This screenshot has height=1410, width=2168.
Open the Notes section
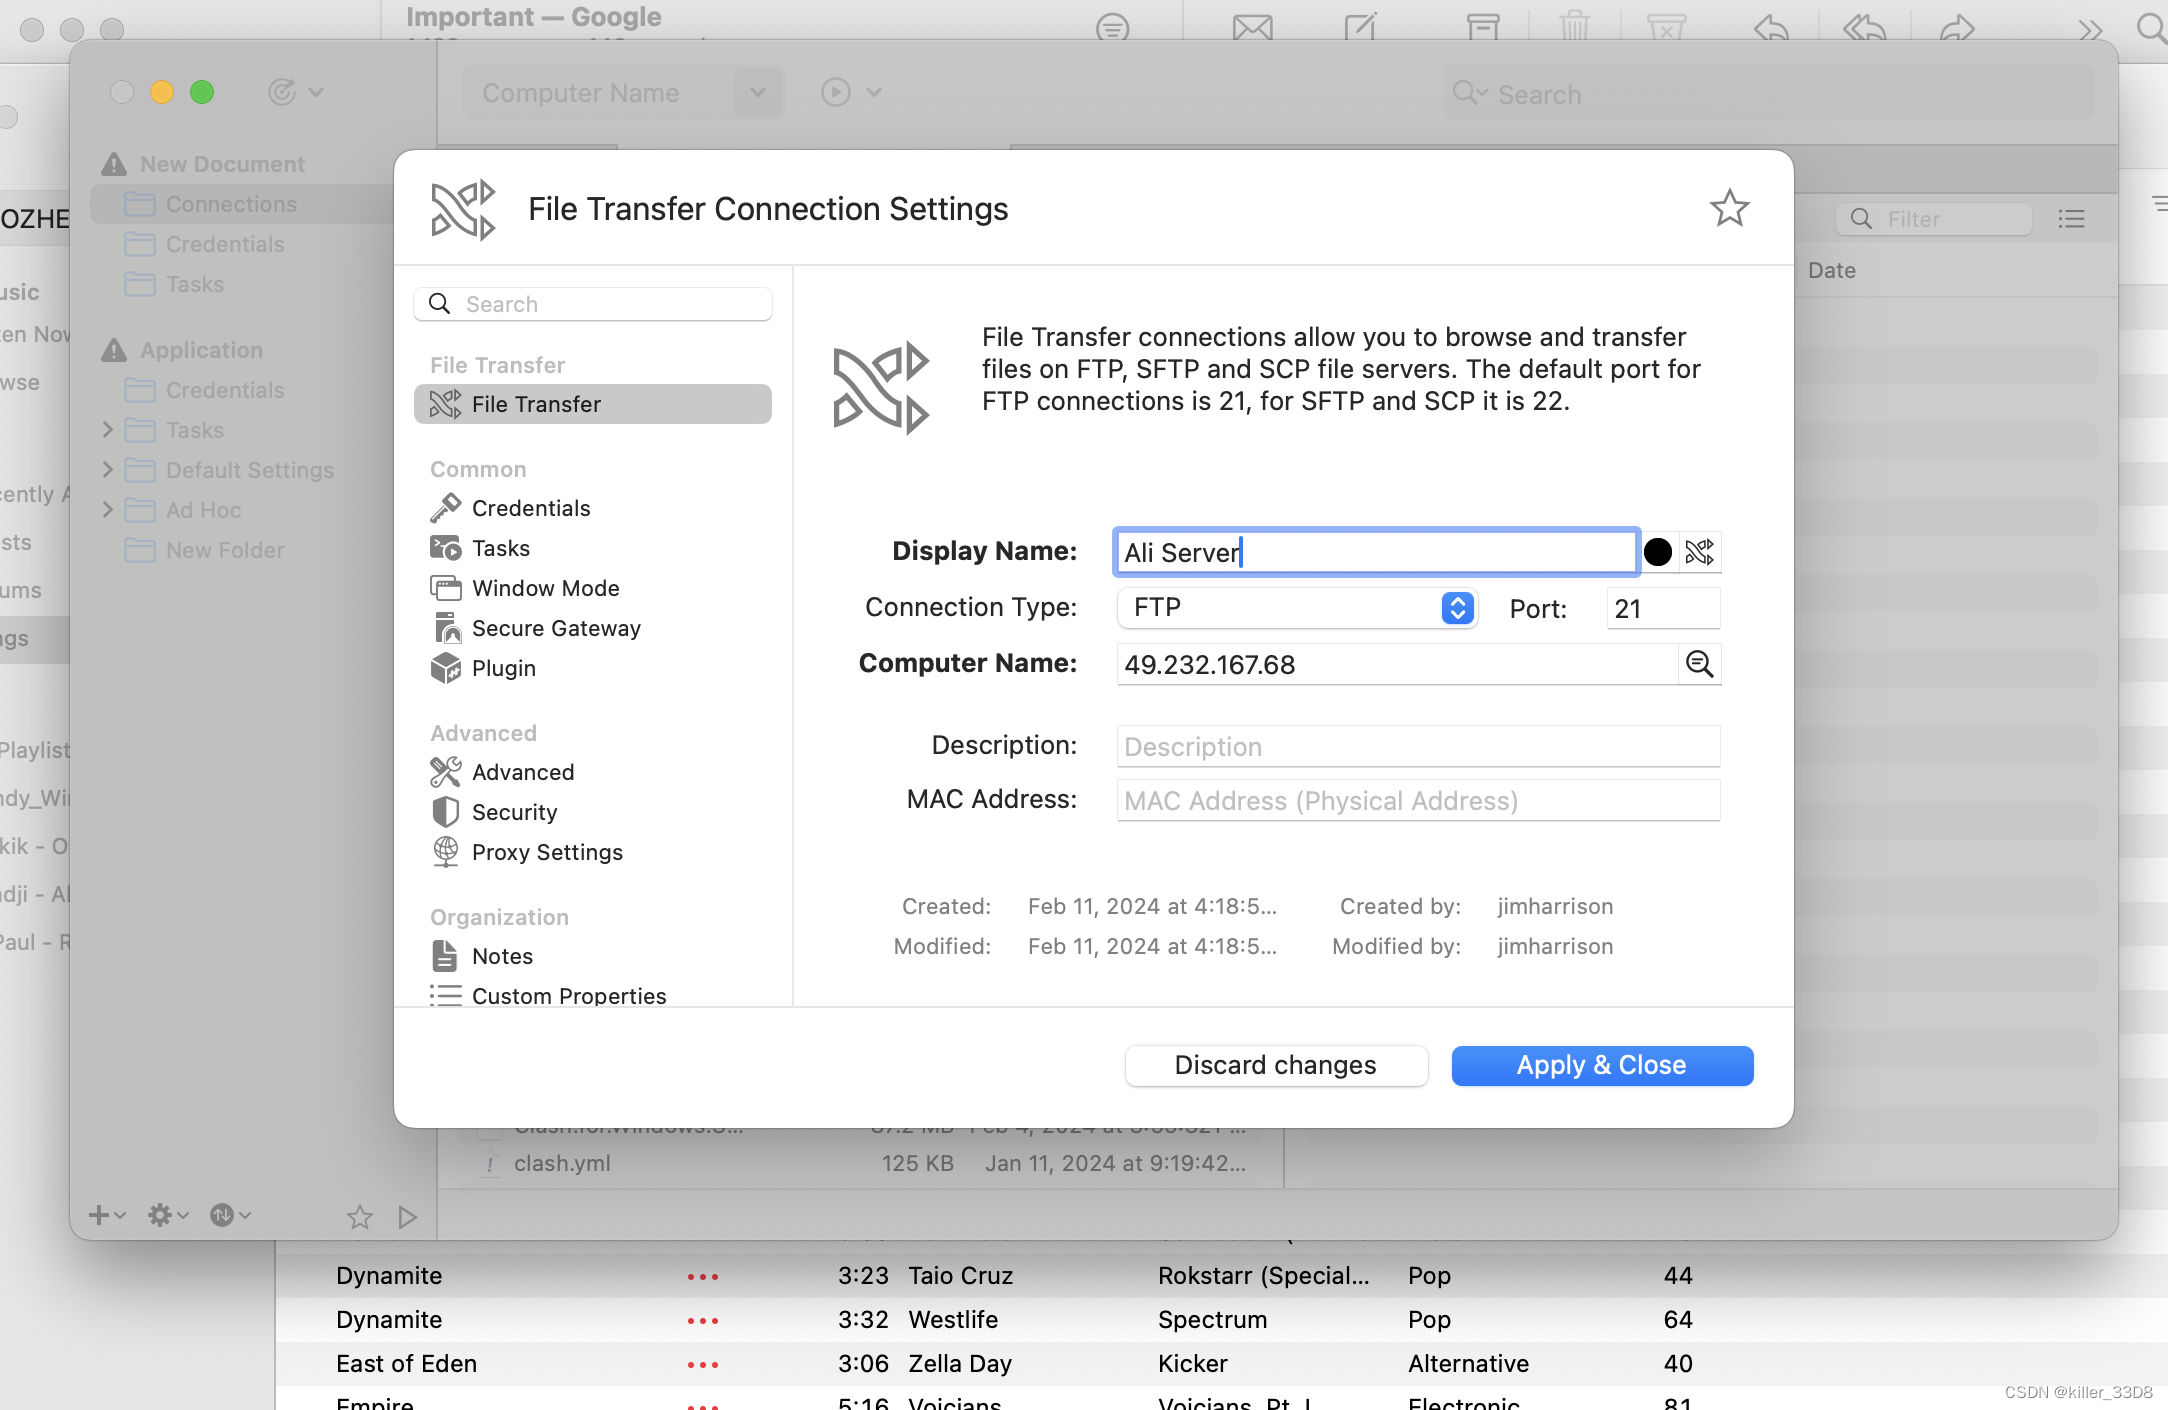(x=502, y=956)
